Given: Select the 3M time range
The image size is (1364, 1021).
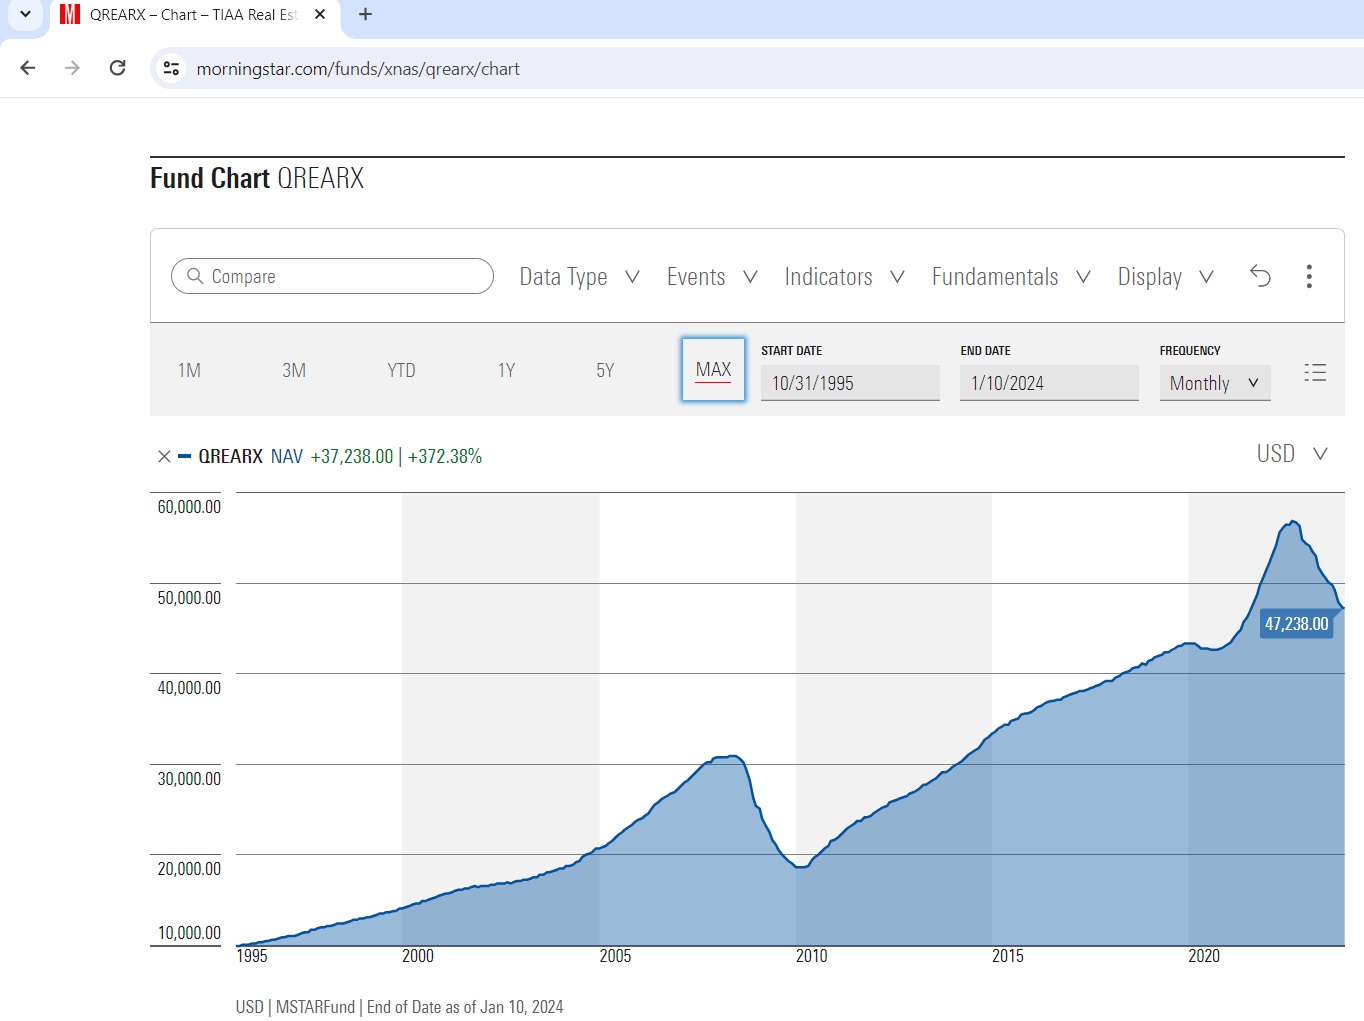Looking at the screenshot, I should tap(294, 370).
